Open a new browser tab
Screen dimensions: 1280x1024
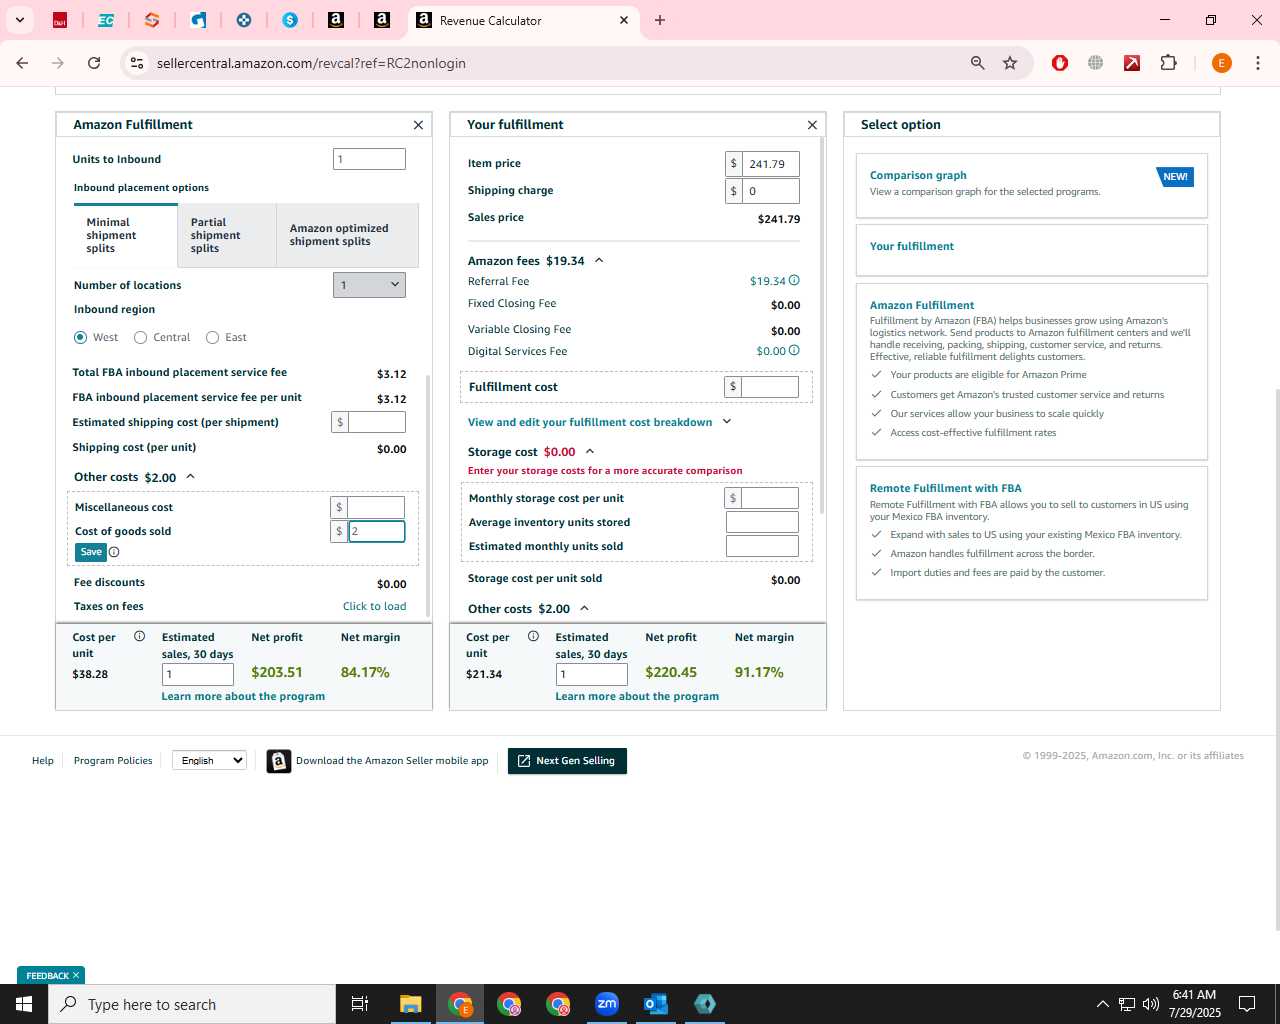pyautogui.click(x=660, y=20)
